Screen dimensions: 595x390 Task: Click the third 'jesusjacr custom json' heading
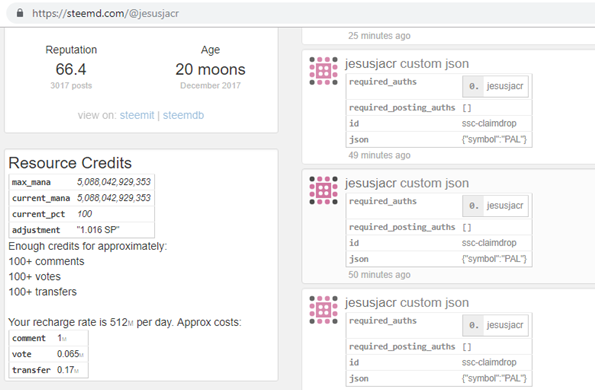click(407, 303)
